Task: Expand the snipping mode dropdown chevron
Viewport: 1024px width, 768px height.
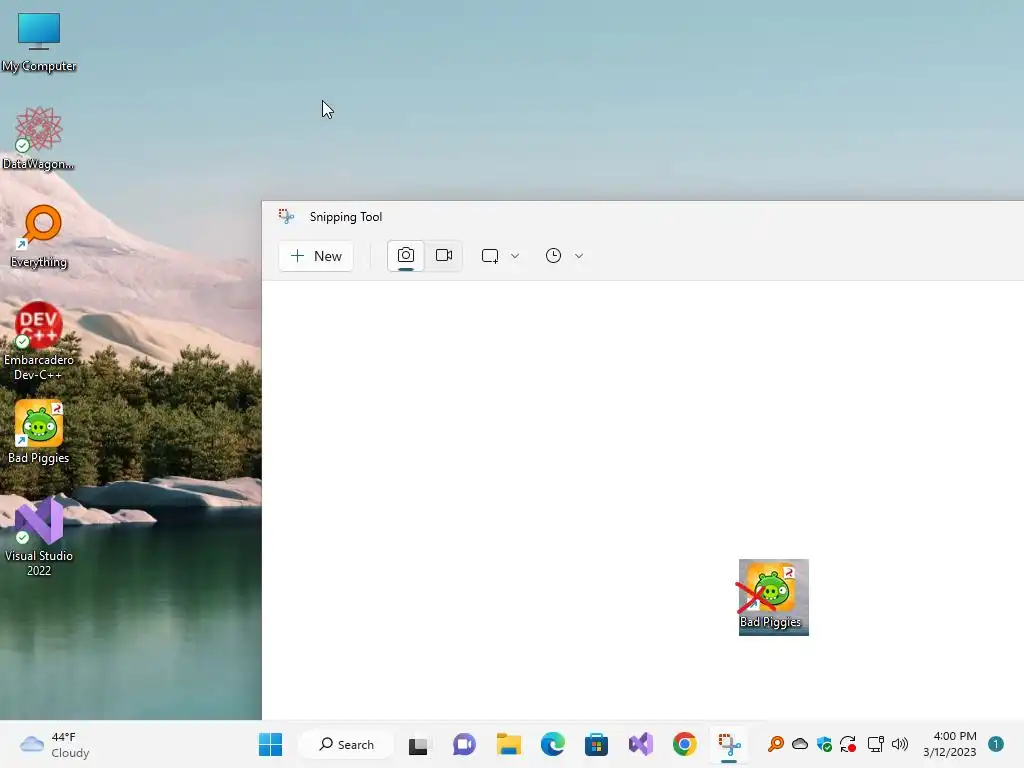Action: click(515, 256)
